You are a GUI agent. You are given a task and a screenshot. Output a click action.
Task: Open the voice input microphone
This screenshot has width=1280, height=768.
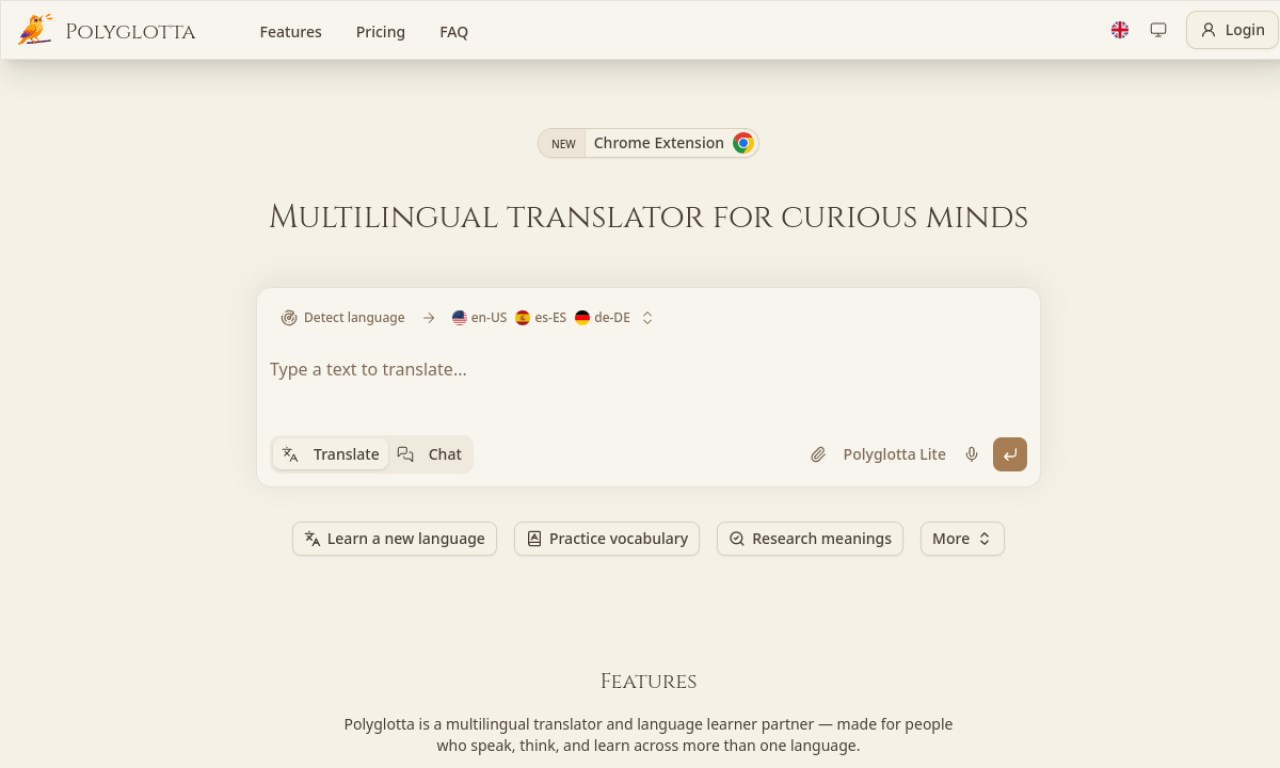[971, 454]
